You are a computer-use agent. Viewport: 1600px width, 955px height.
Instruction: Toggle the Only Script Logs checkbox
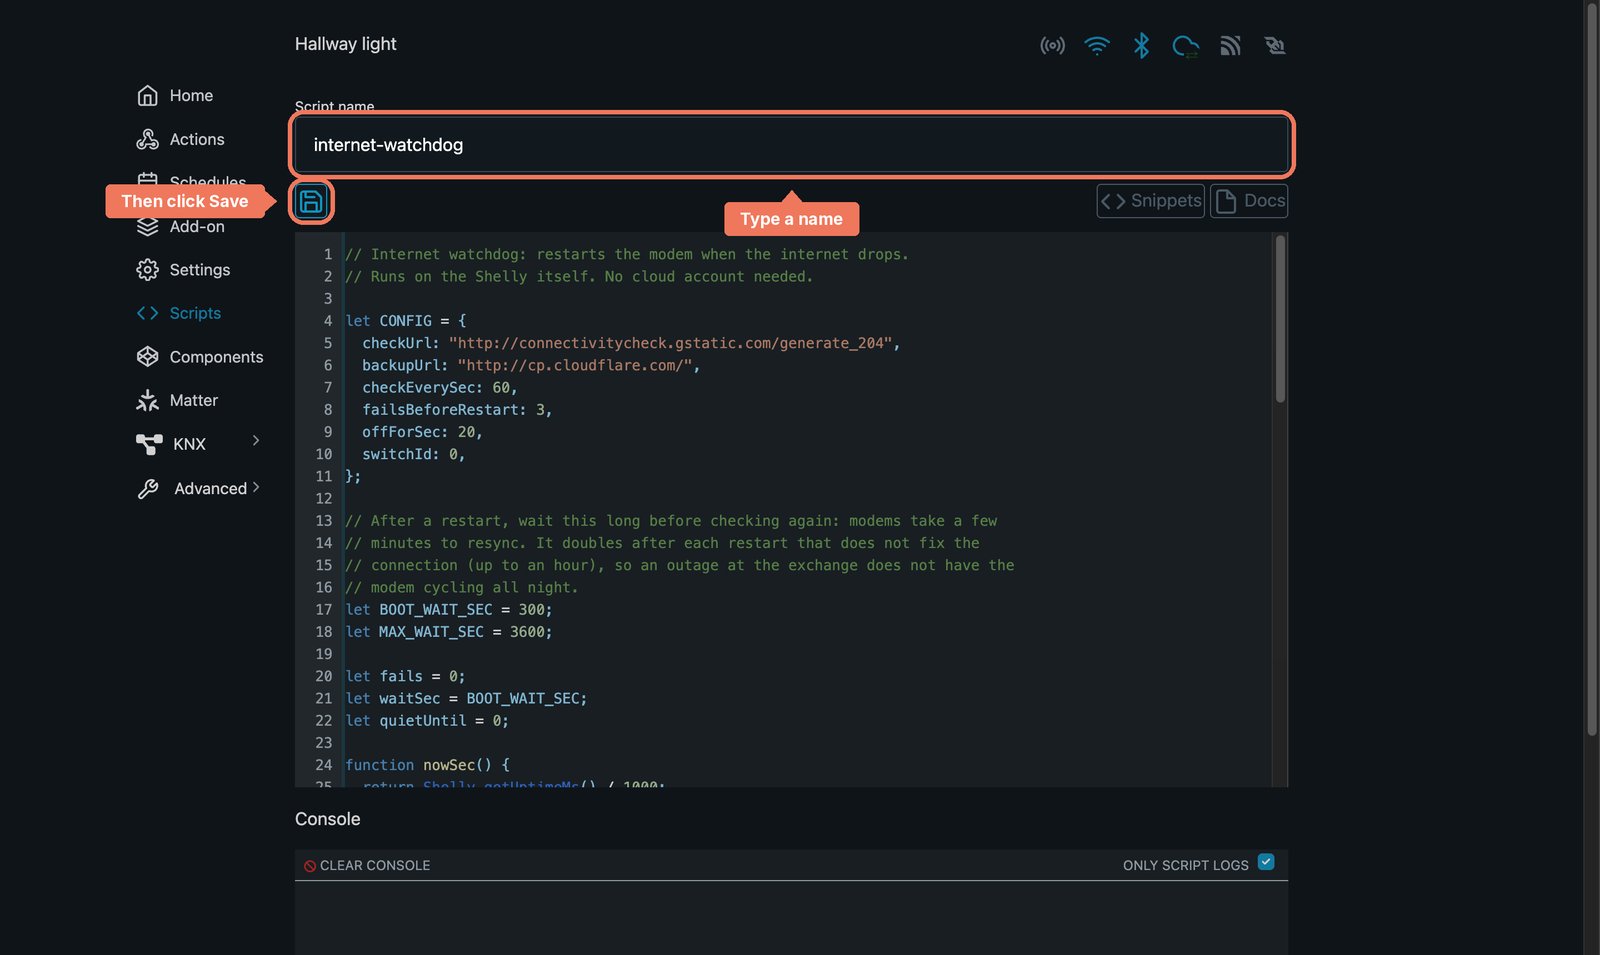(x=1266, y=862)
